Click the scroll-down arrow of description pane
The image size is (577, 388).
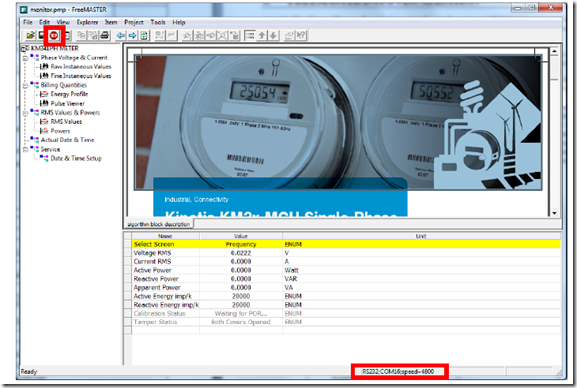(554, 213)
